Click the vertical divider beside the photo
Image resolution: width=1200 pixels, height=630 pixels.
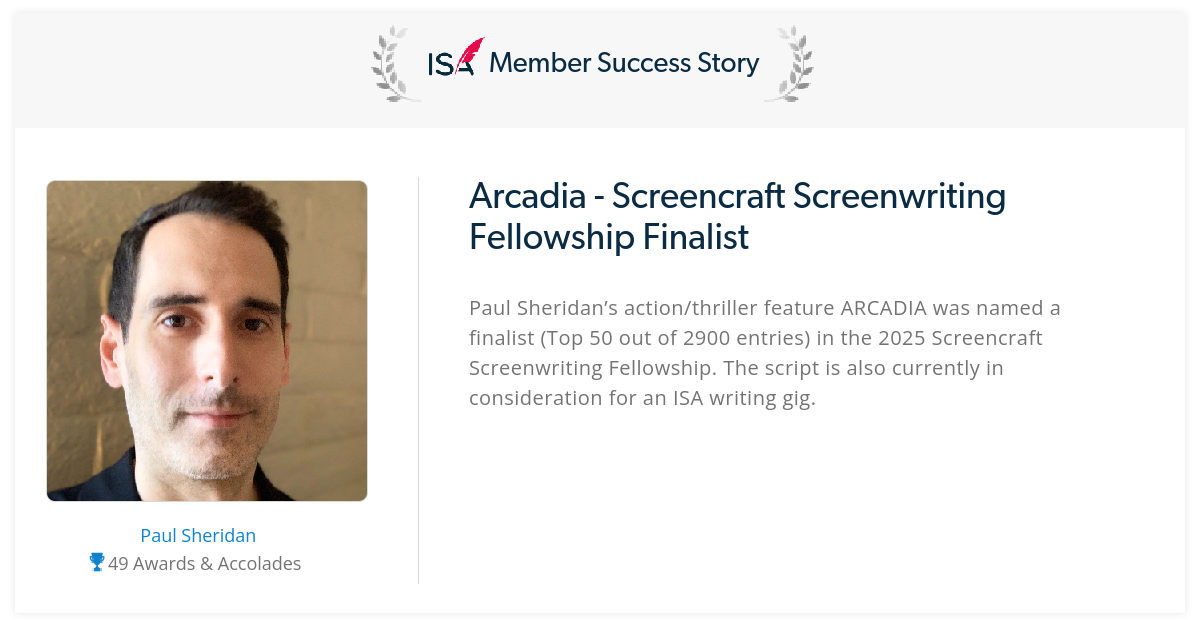coord(418,380)
